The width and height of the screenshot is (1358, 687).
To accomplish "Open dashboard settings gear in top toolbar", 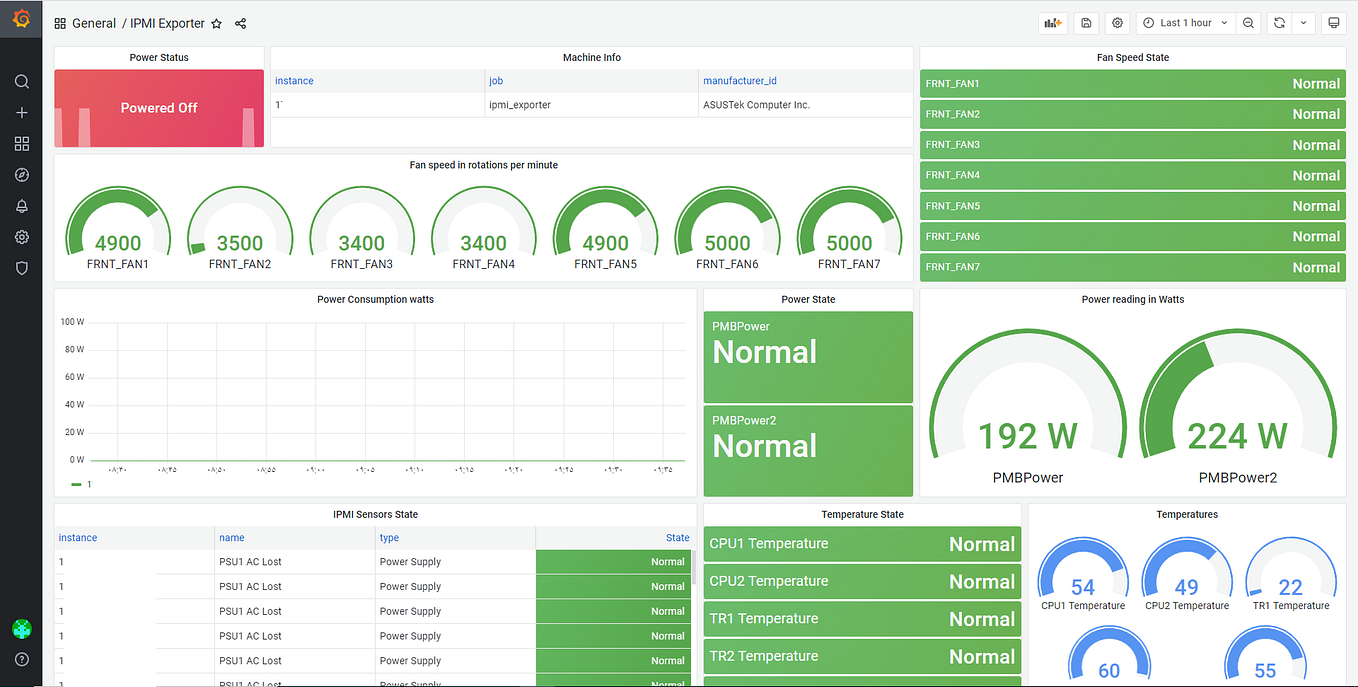I will [1117, 22].
